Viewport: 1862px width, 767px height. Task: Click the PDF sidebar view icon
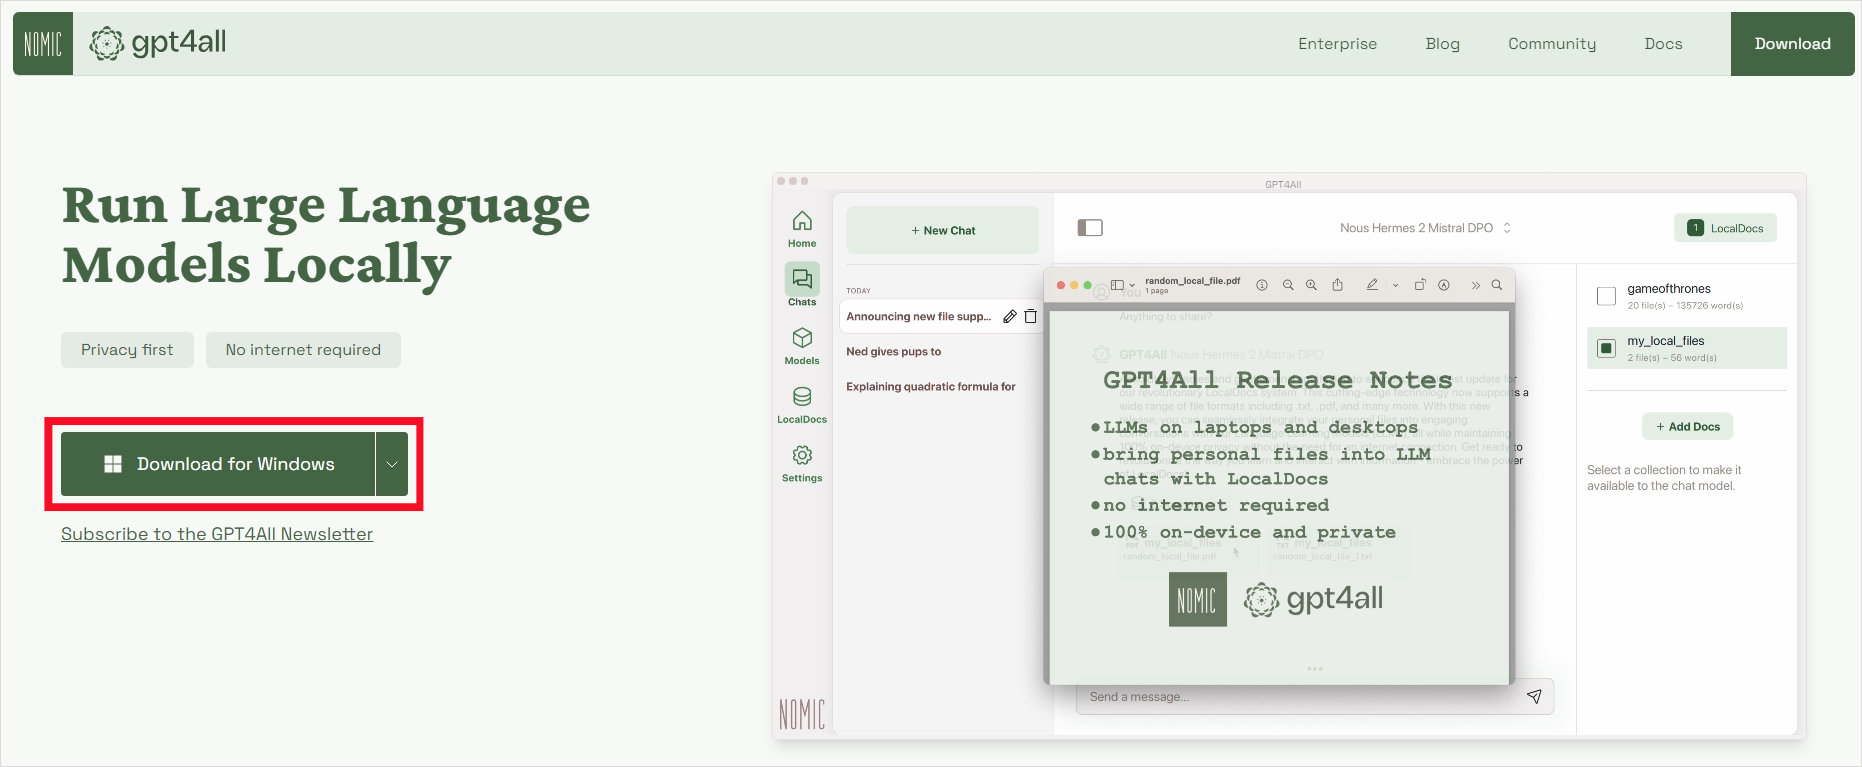pos(1118,285)
